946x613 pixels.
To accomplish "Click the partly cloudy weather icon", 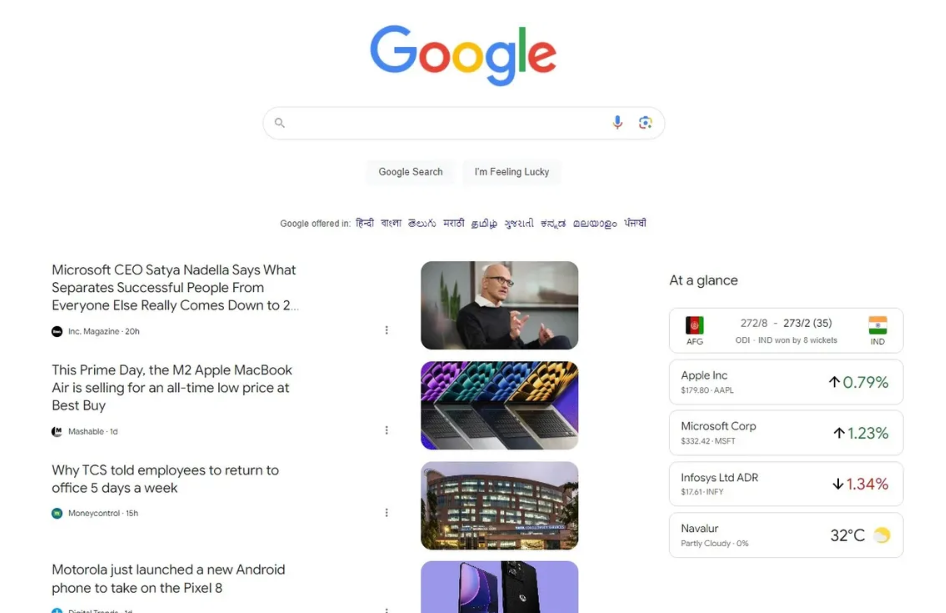I will [x=882, y=535].
